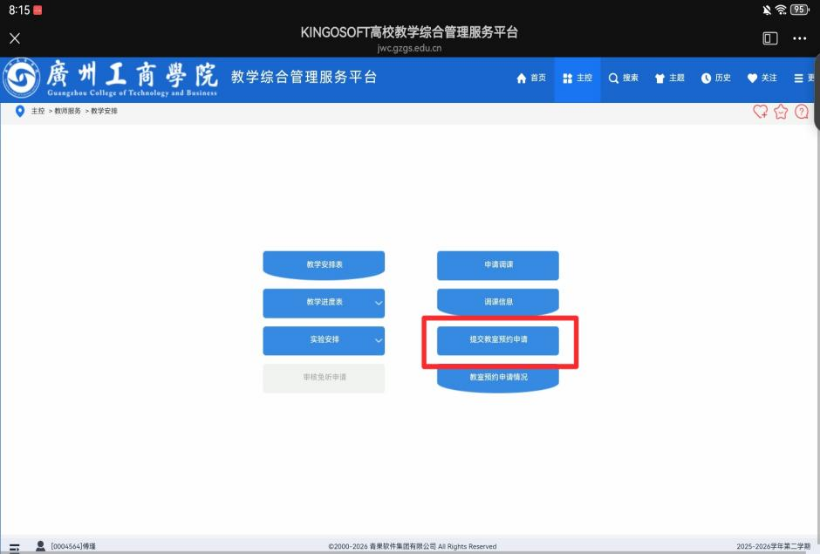Screen dimensions: 821x554
Task: Click 提交教室预约申请 button
Action: click(497, 341)
